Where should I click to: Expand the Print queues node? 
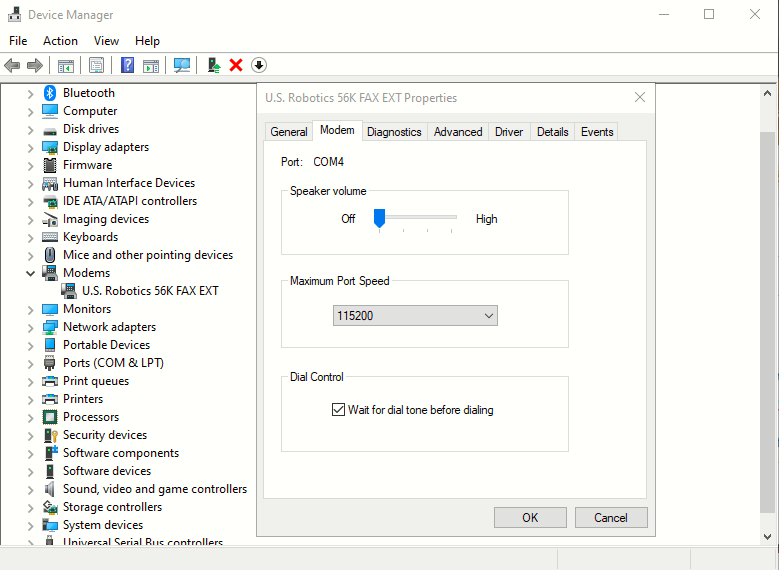pos(30,382)
